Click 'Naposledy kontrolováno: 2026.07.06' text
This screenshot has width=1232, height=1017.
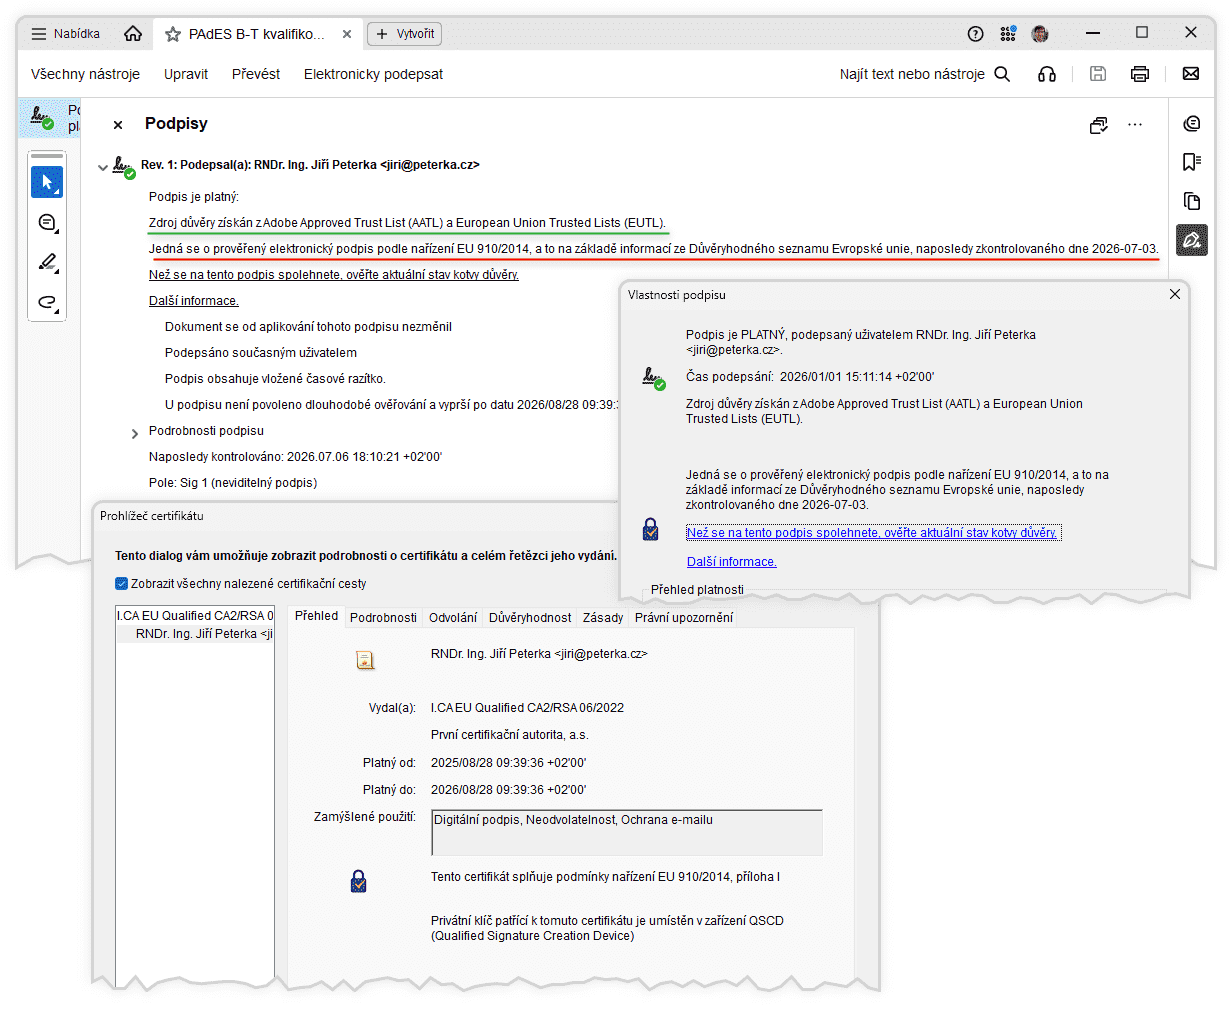point(295,457)
